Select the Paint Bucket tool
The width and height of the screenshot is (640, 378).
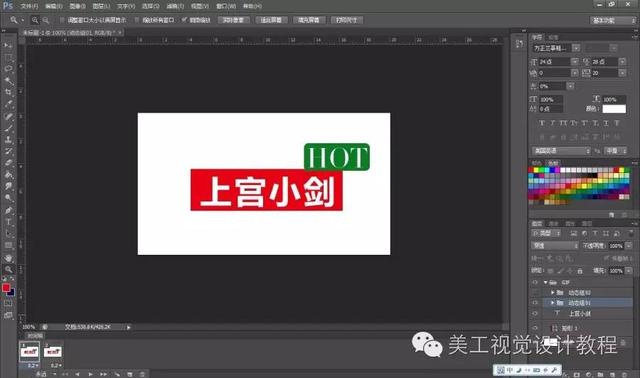[x=8, y=175]
